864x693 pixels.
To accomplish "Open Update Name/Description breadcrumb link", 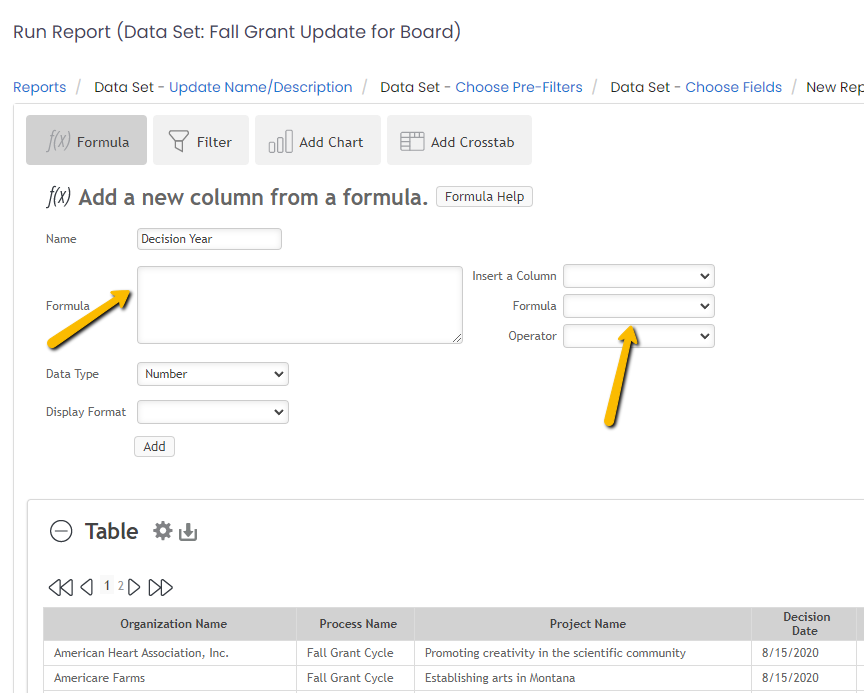I will click(x=261, y=87).
